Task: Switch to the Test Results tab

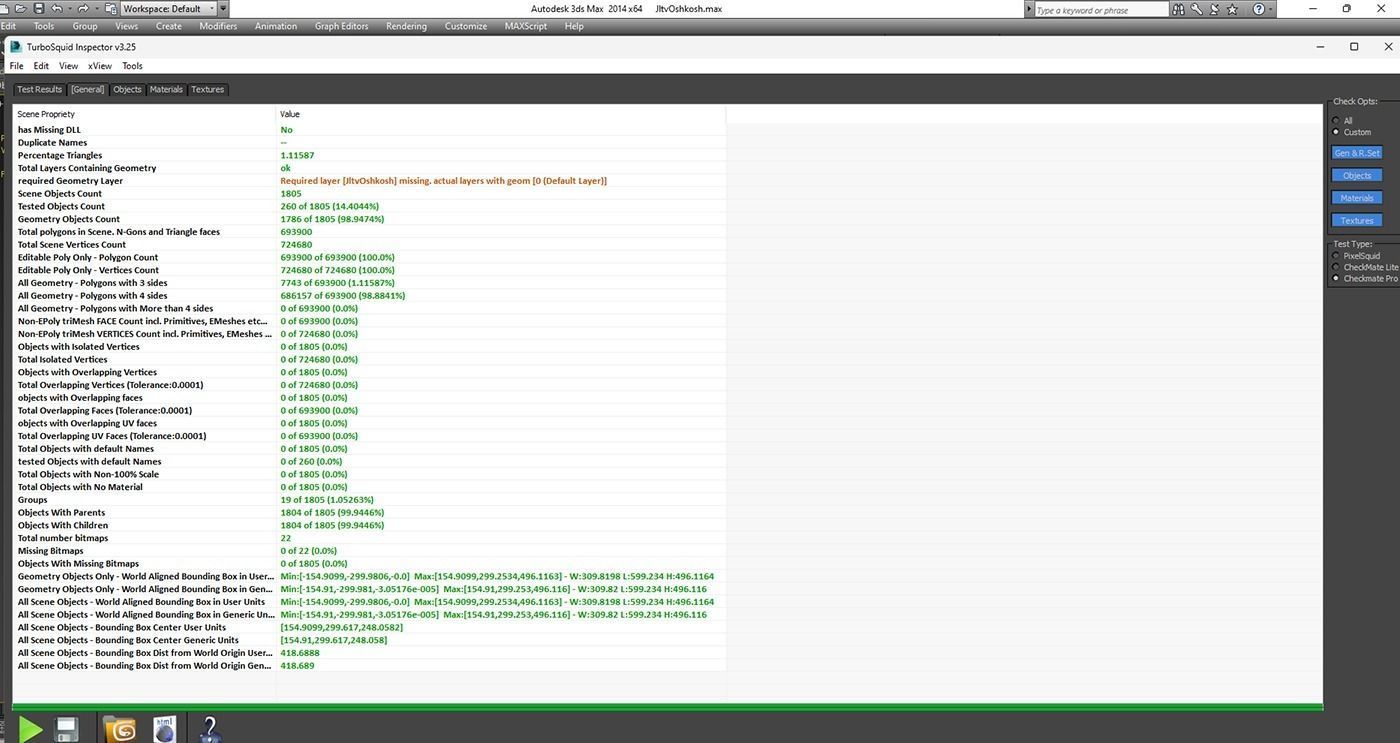Action: coord(39,89)
